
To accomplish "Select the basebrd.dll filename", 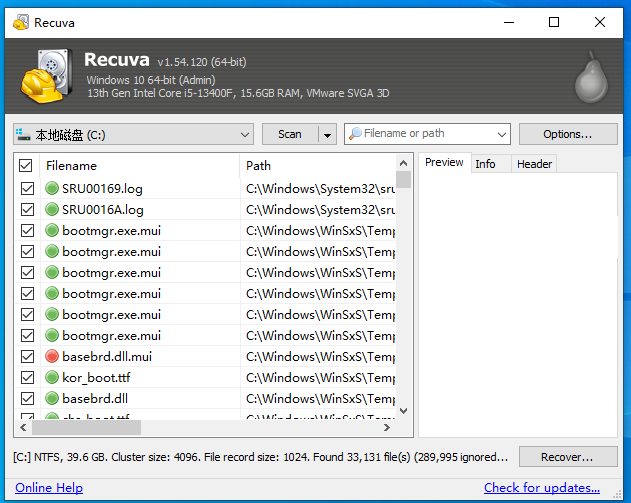I will (95, 398).
